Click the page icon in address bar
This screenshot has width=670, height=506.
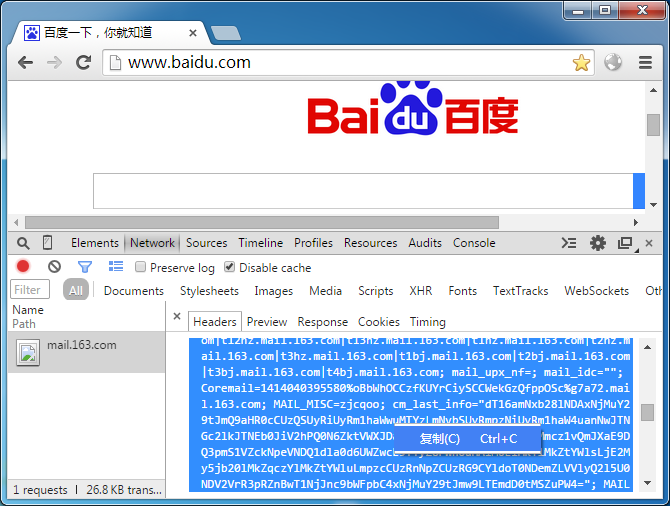(115, 63)
